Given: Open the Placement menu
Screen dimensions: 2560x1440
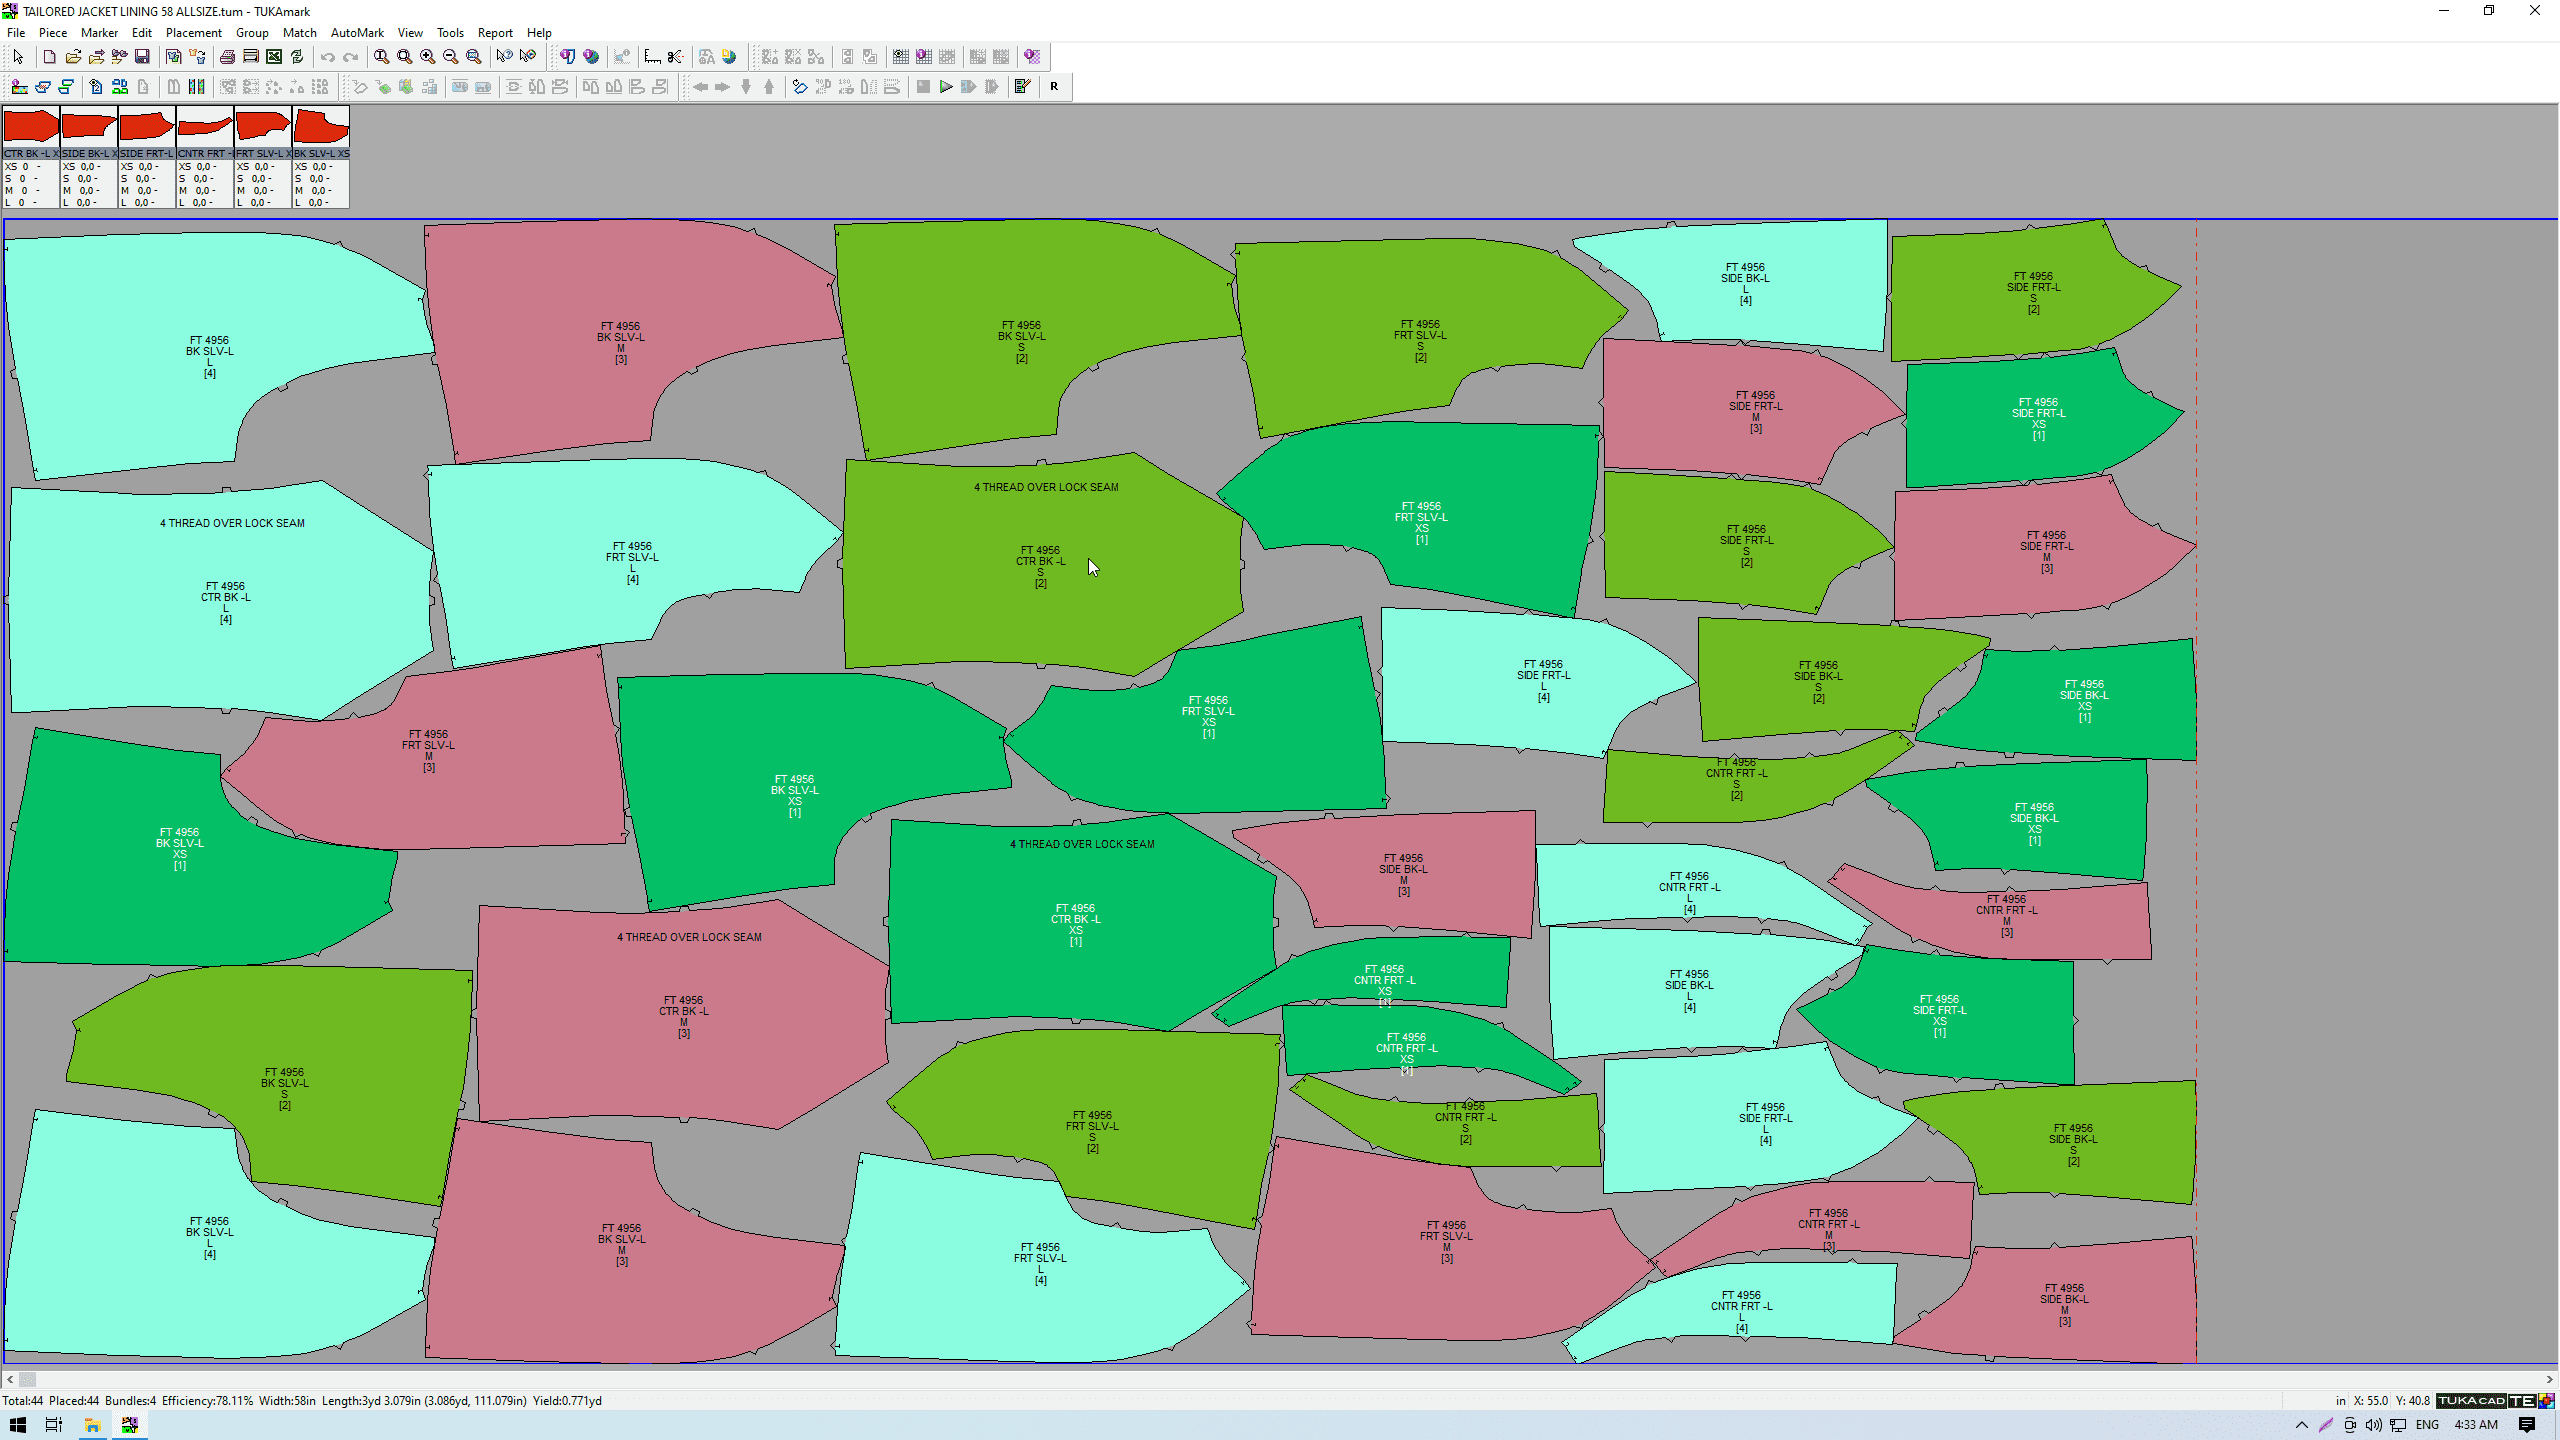Looking at the screenshot, I should tap(193, 33).
